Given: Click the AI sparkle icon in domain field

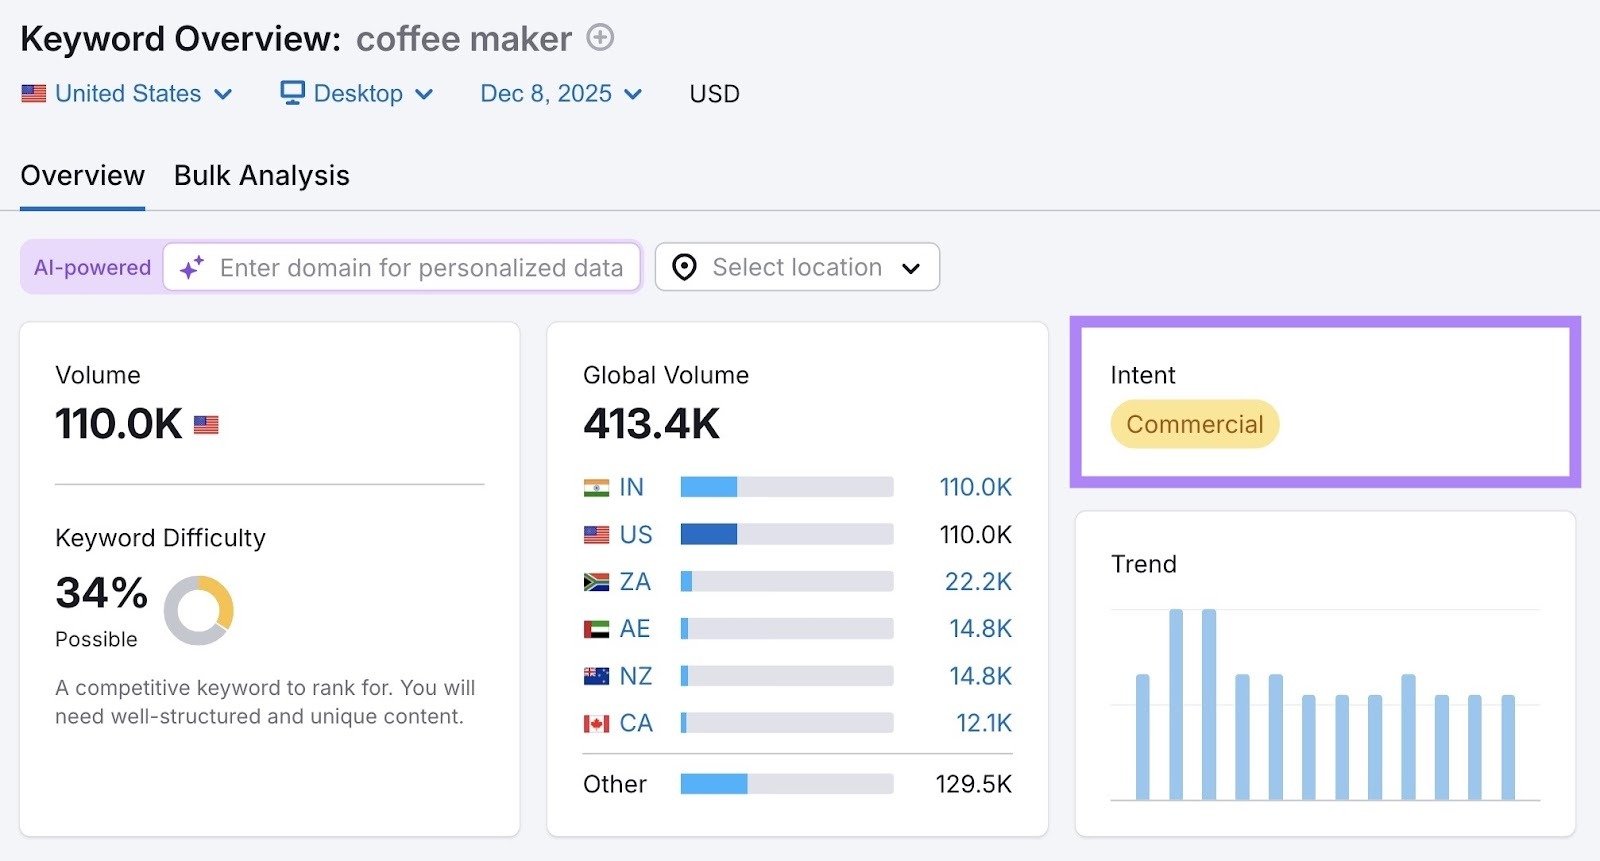Looking at the screenshot, I should click(x=192, y=267).
